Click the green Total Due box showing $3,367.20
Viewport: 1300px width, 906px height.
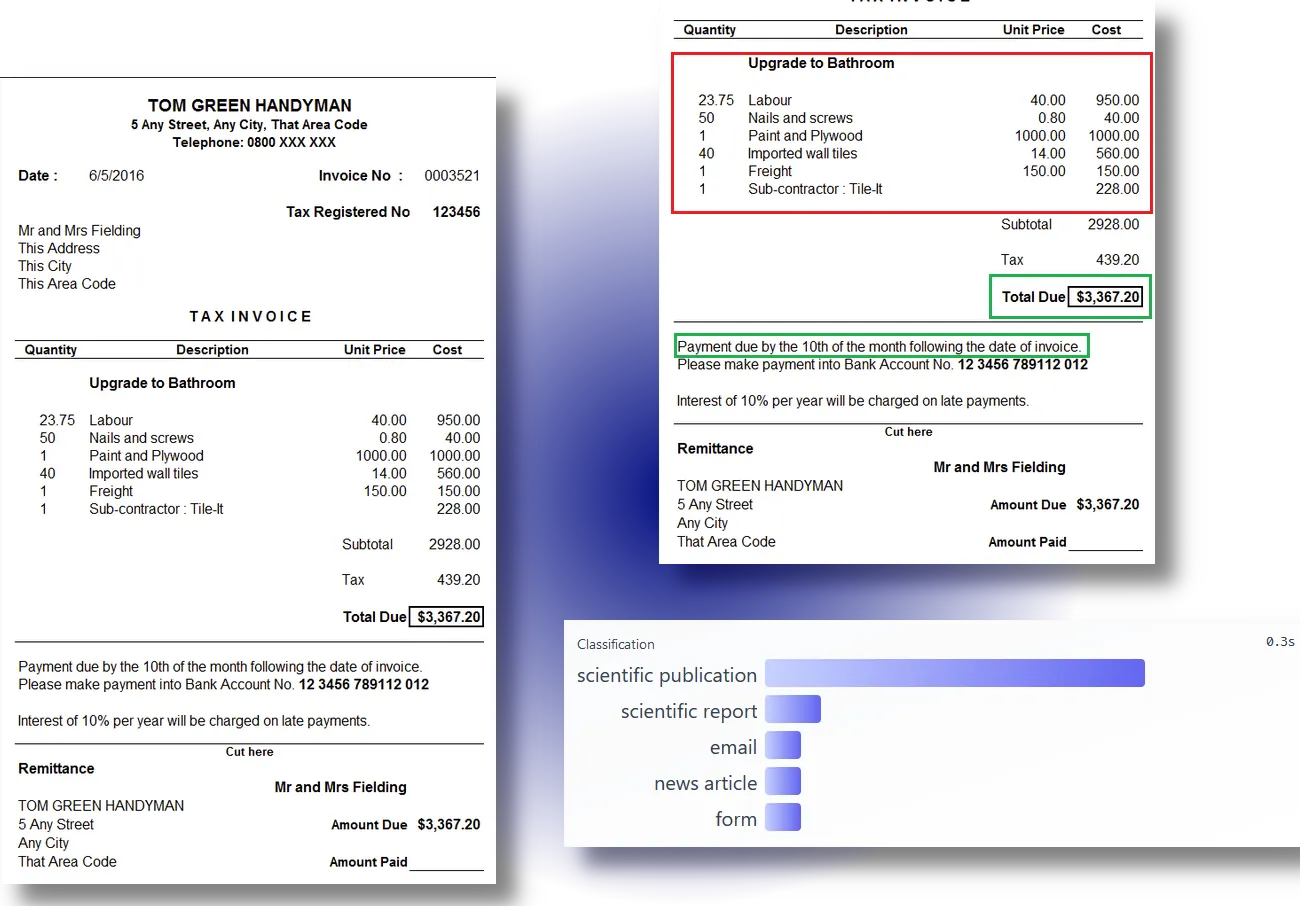tap(1069, 296)
